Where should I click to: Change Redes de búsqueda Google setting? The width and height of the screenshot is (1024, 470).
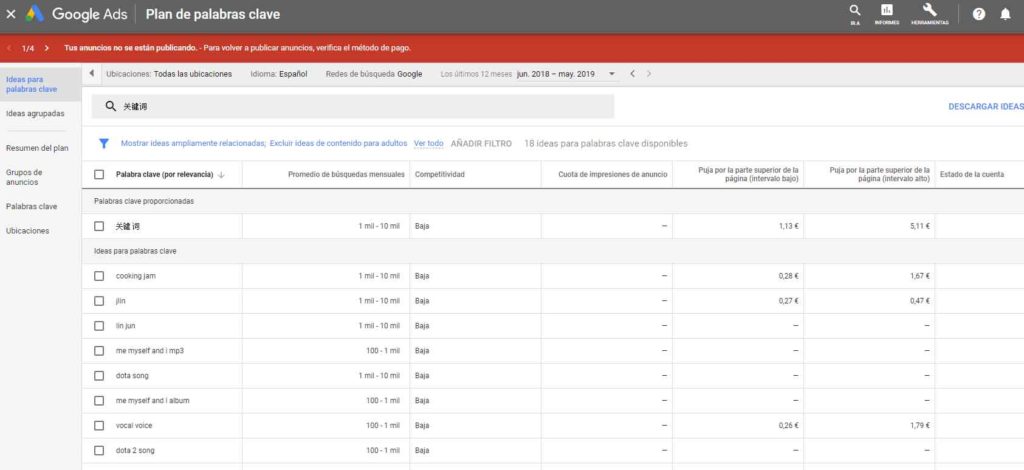point(374,74)
